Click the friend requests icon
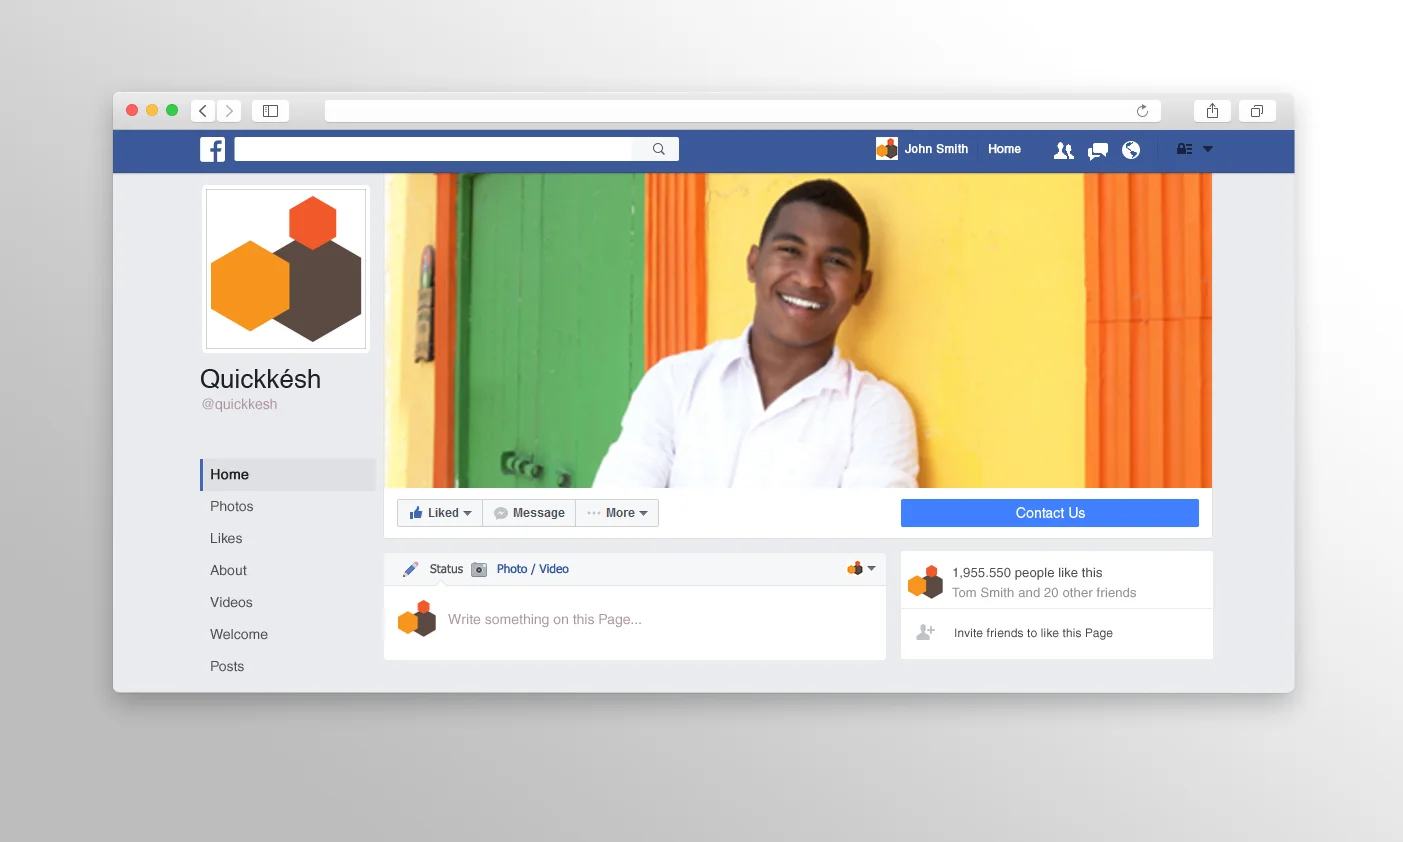 pyautogui.click(x=1063, y=149)
